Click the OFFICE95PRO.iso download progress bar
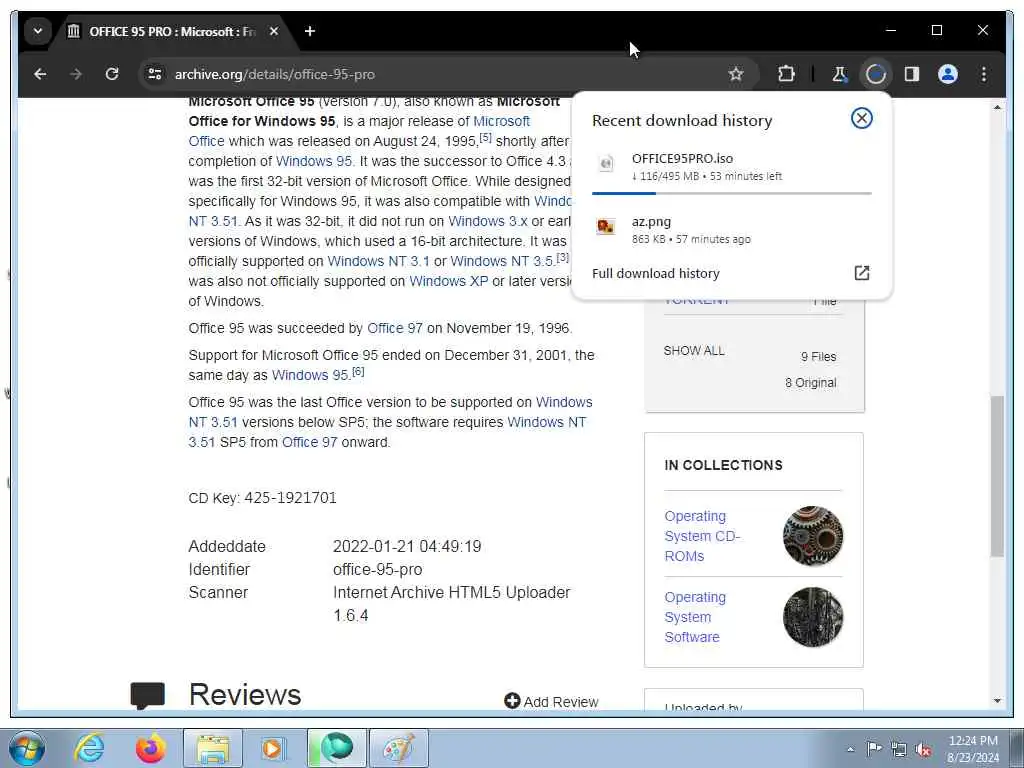The image size is (1024, 768). click(x=731, y=193)
